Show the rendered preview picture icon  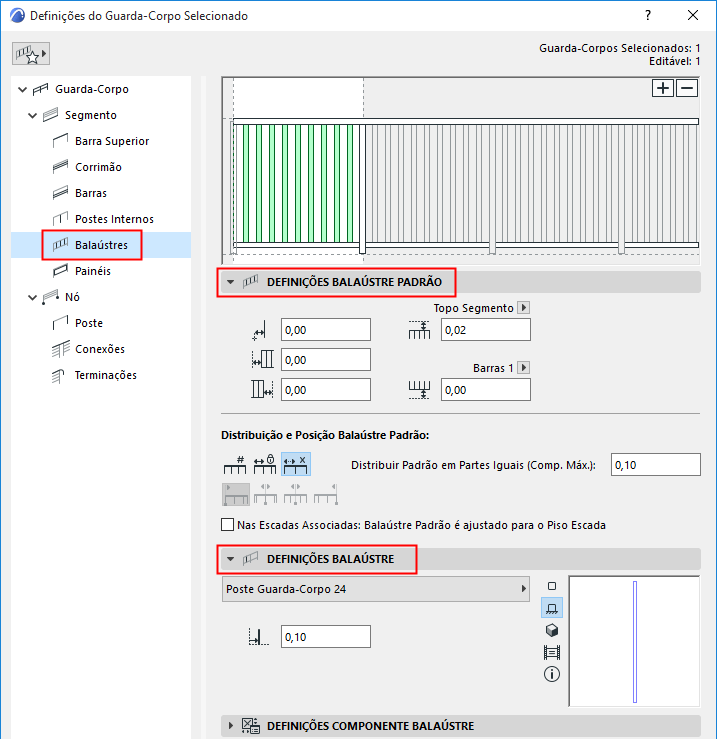(552, 652)
